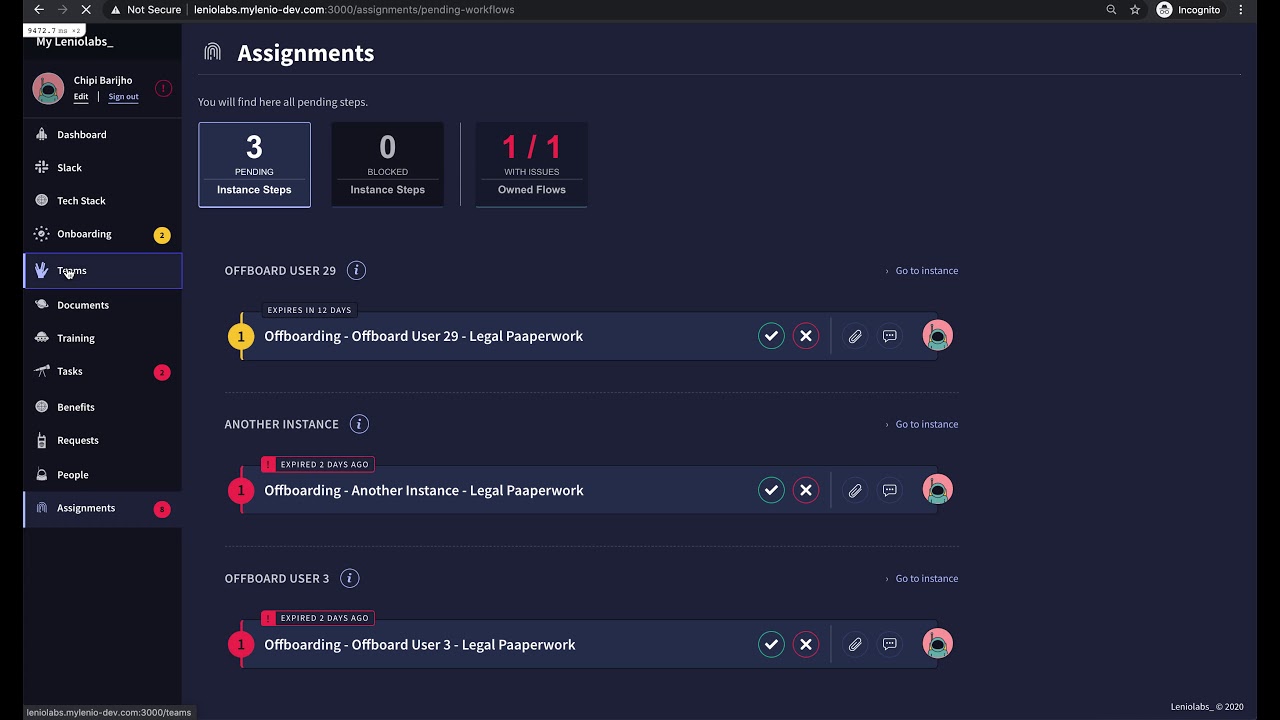1280x720 pixels.
Task: Reject Another Instance Legal Paaperwork step
Action: [806, 490]
